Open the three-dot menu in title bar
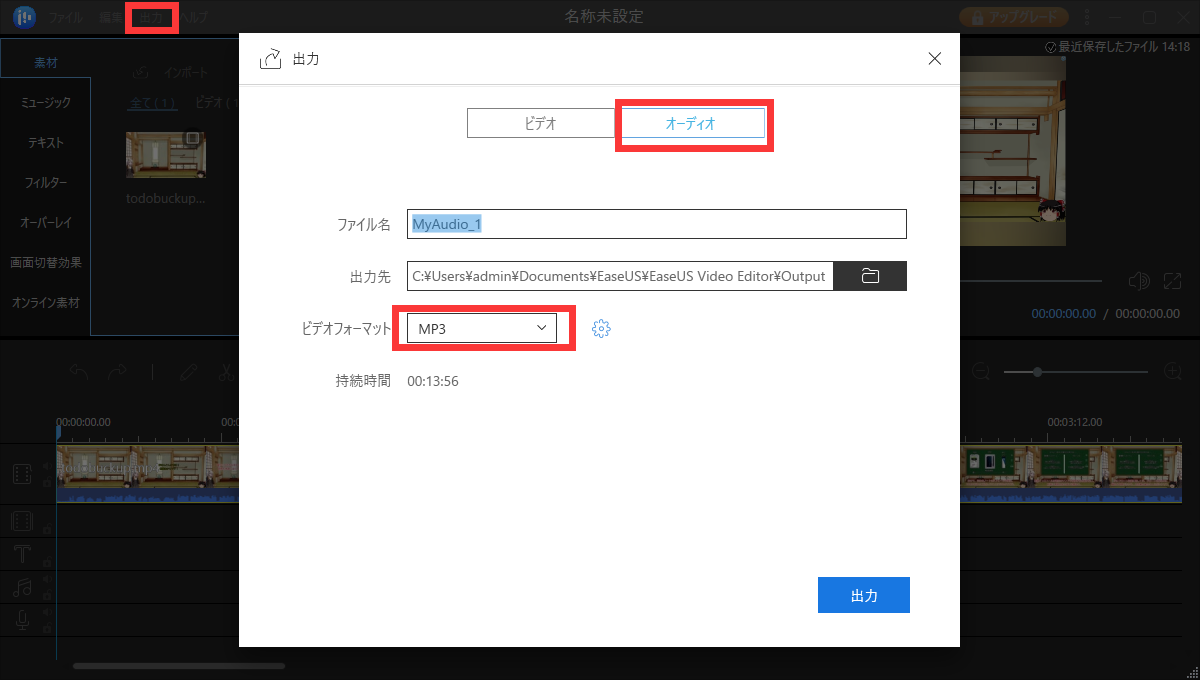 click(1086, 17)
